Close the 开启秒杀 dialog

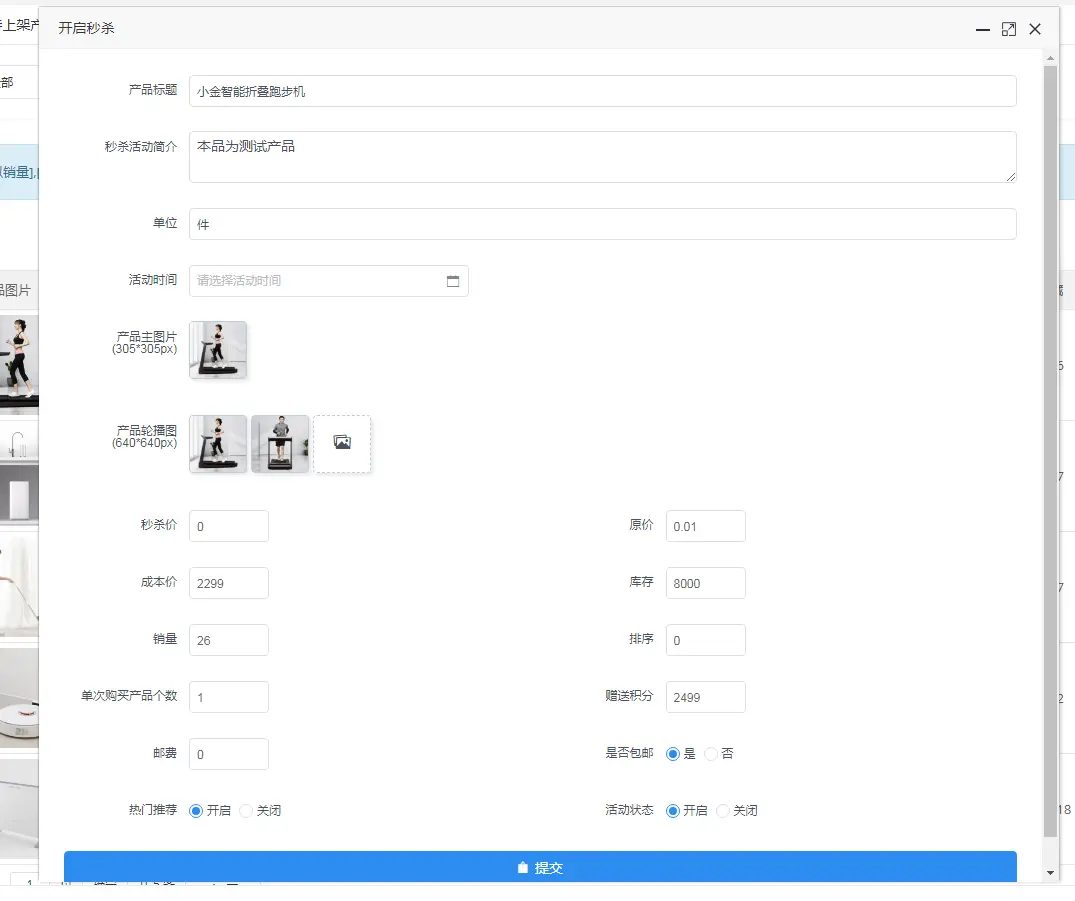pos(1035,29)
